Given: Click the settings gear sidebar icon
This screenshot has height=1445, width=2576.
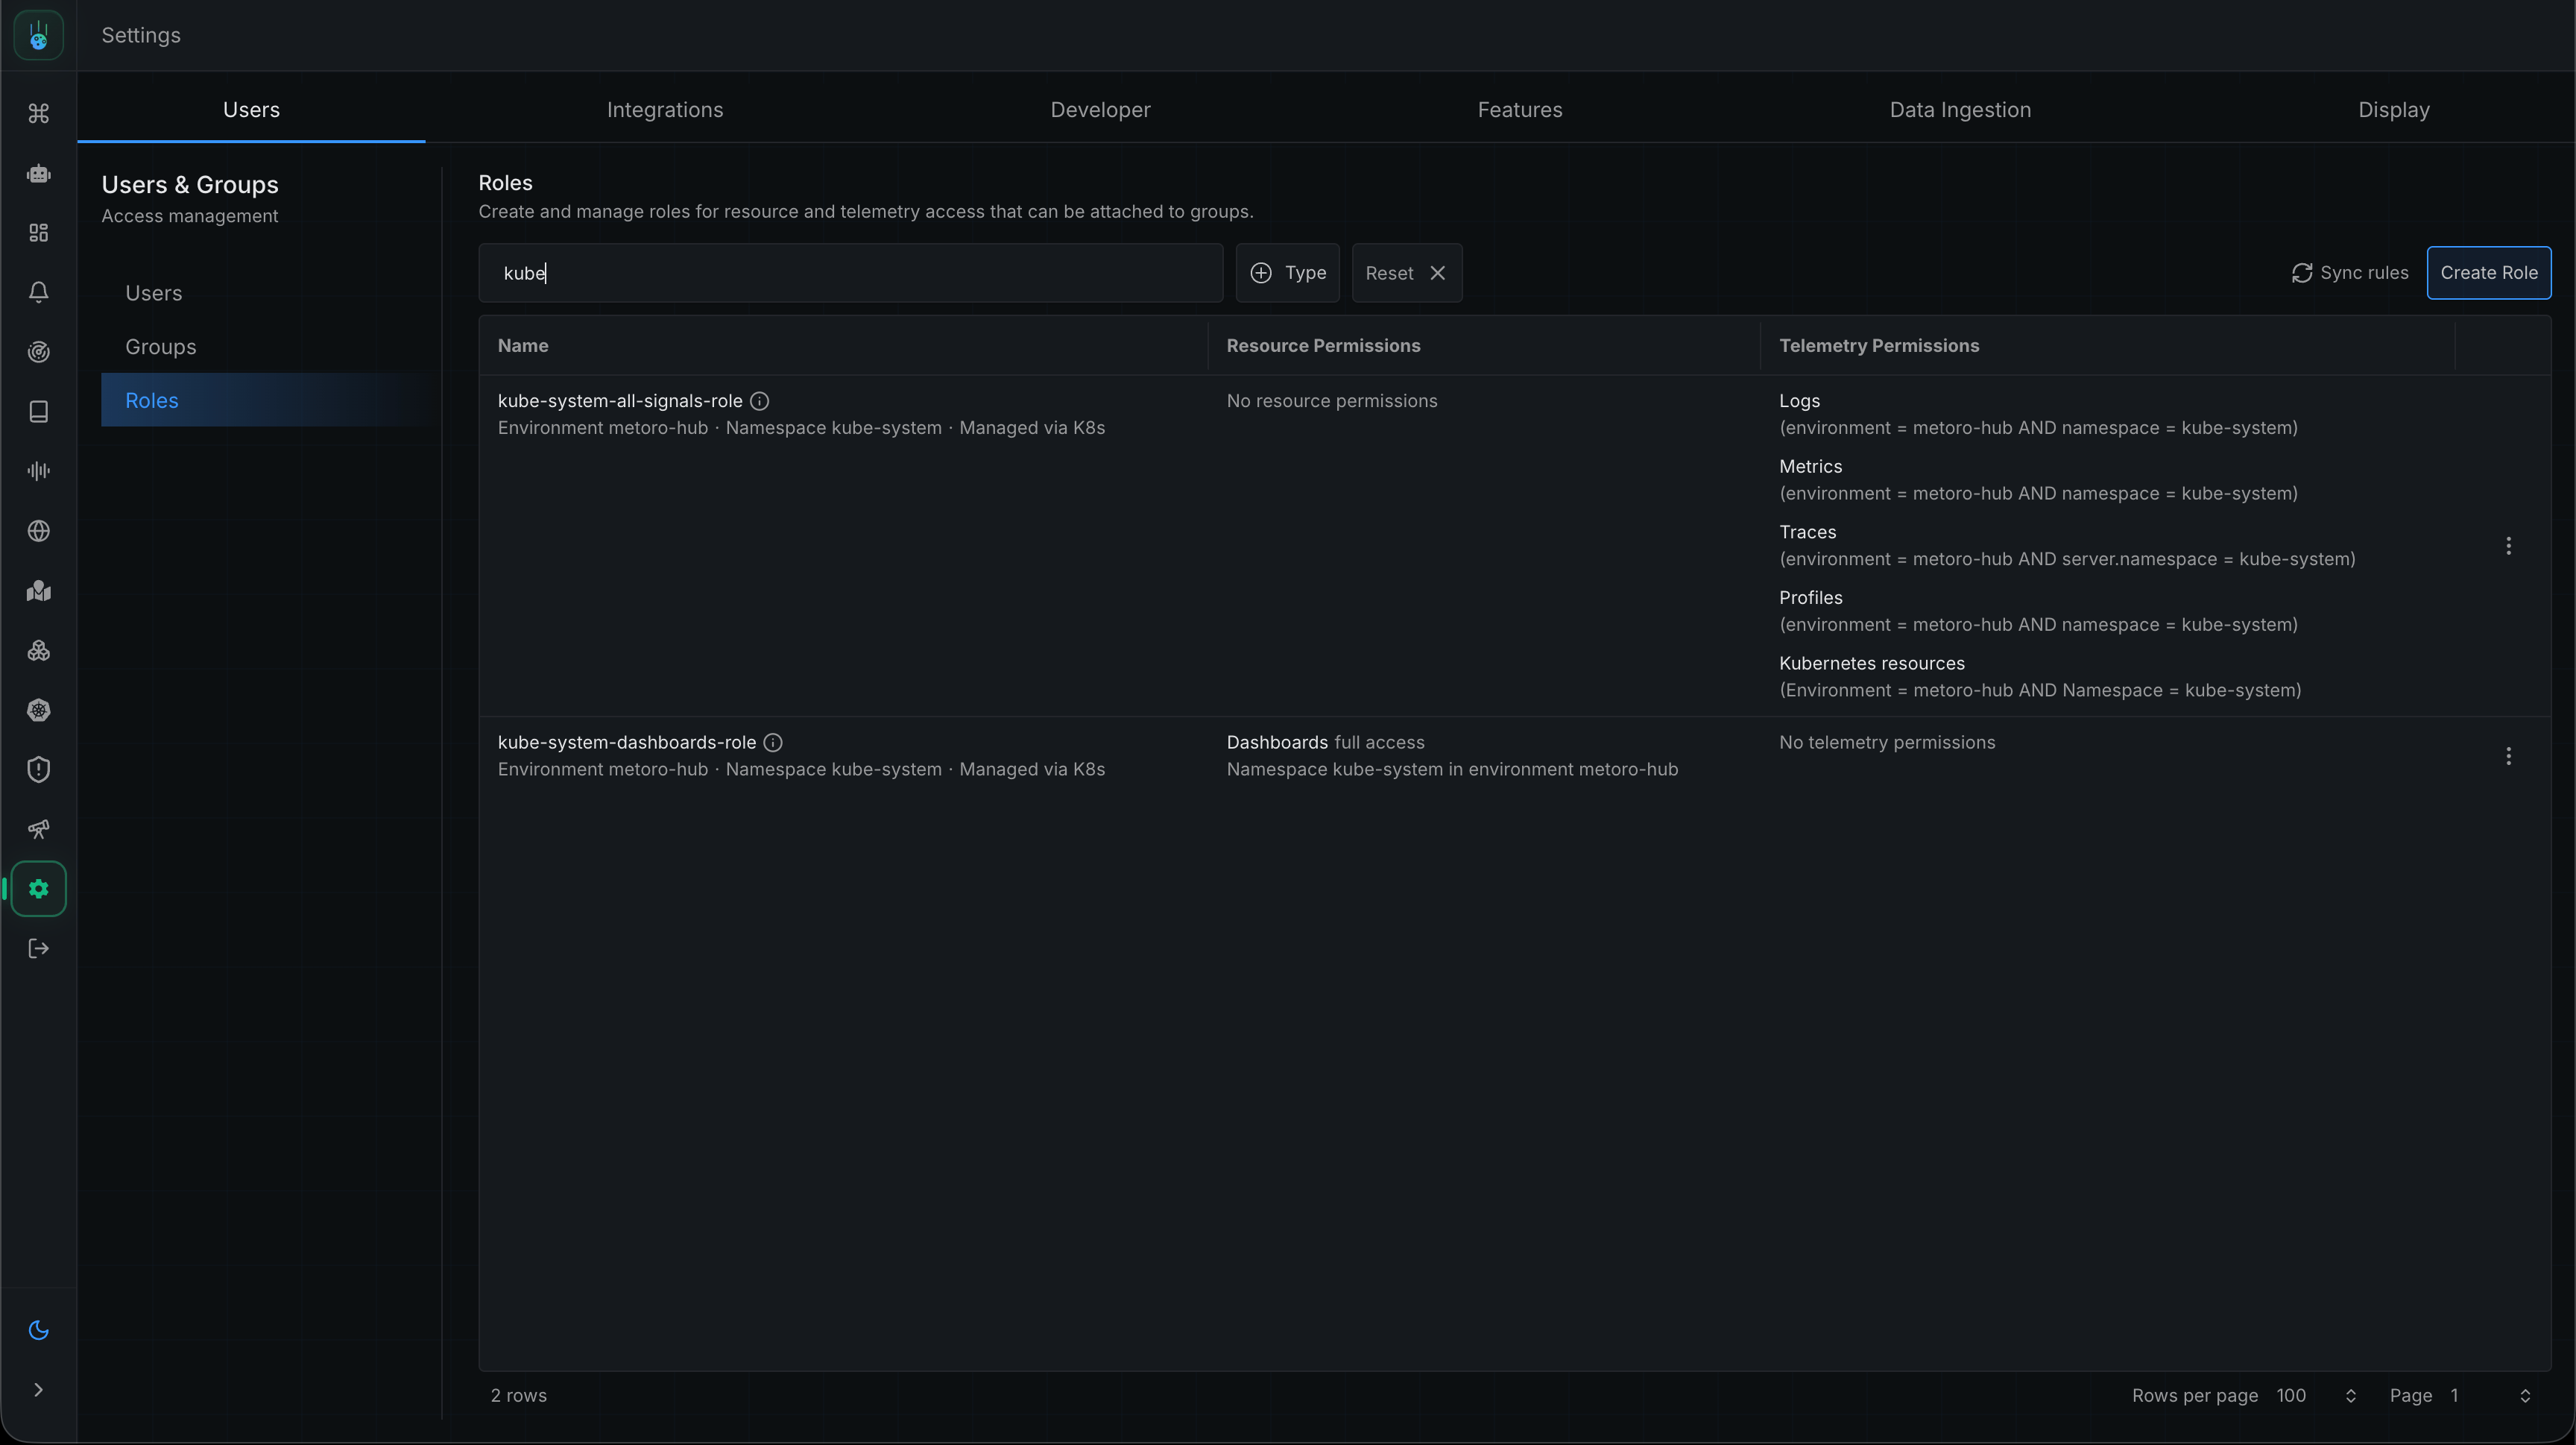Looking at the screenshot, I should 38,889.
